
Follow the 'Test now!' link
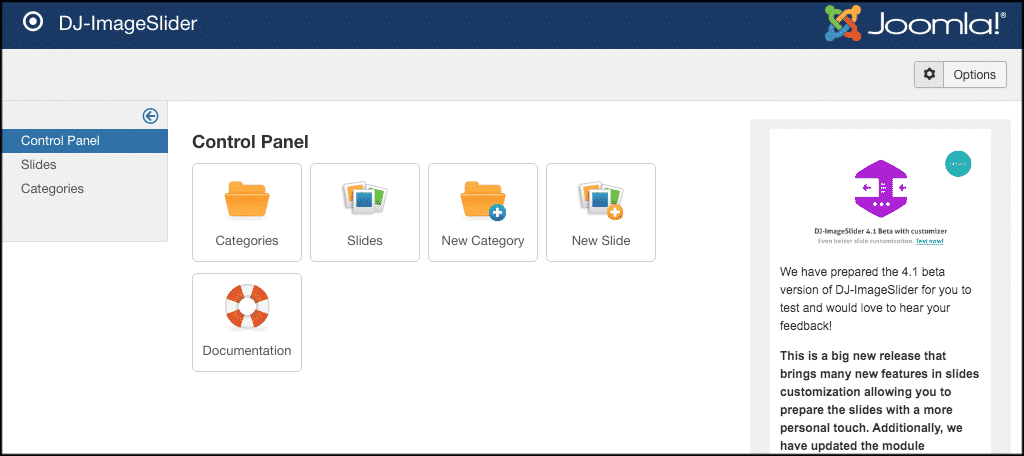click(929, 241)
